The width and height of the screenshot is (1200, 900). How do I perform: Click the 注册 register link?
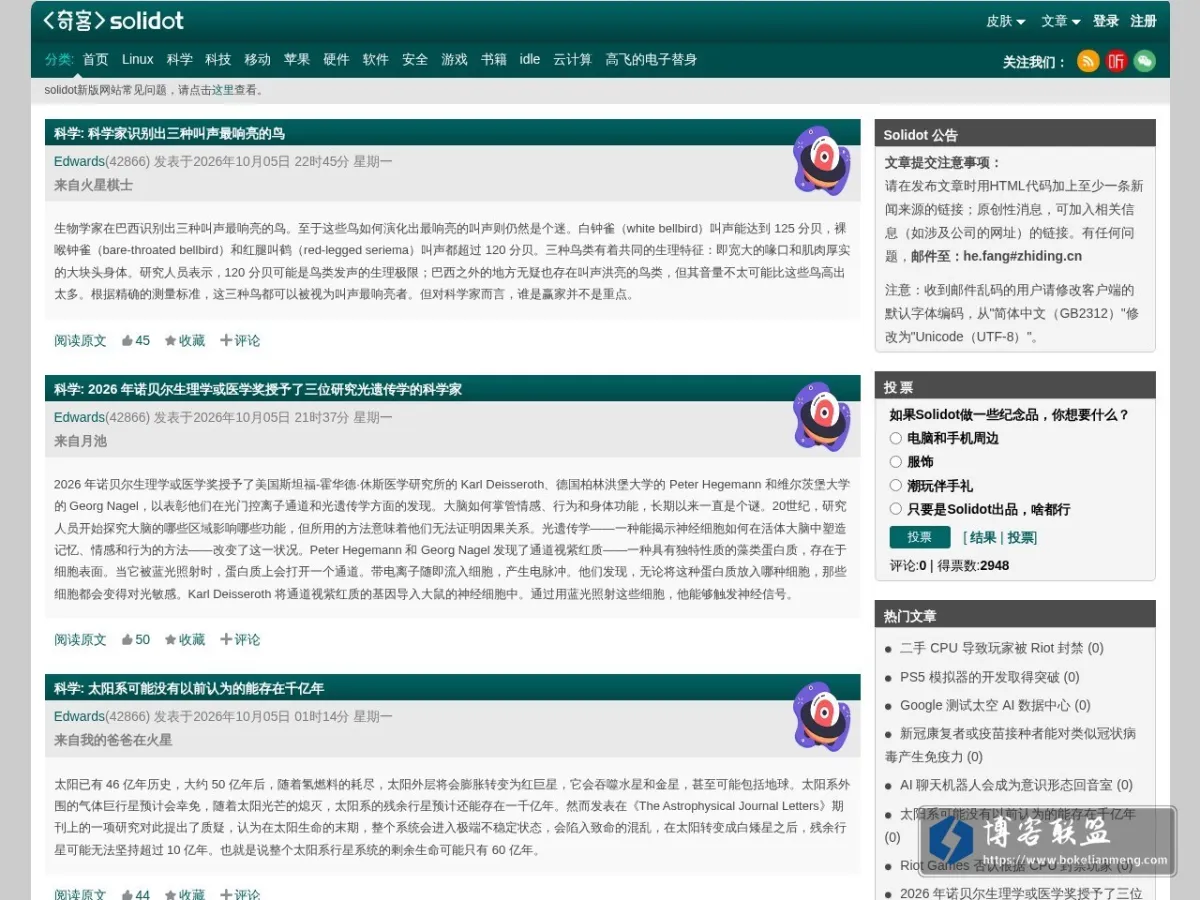[x=1144, y=21]
